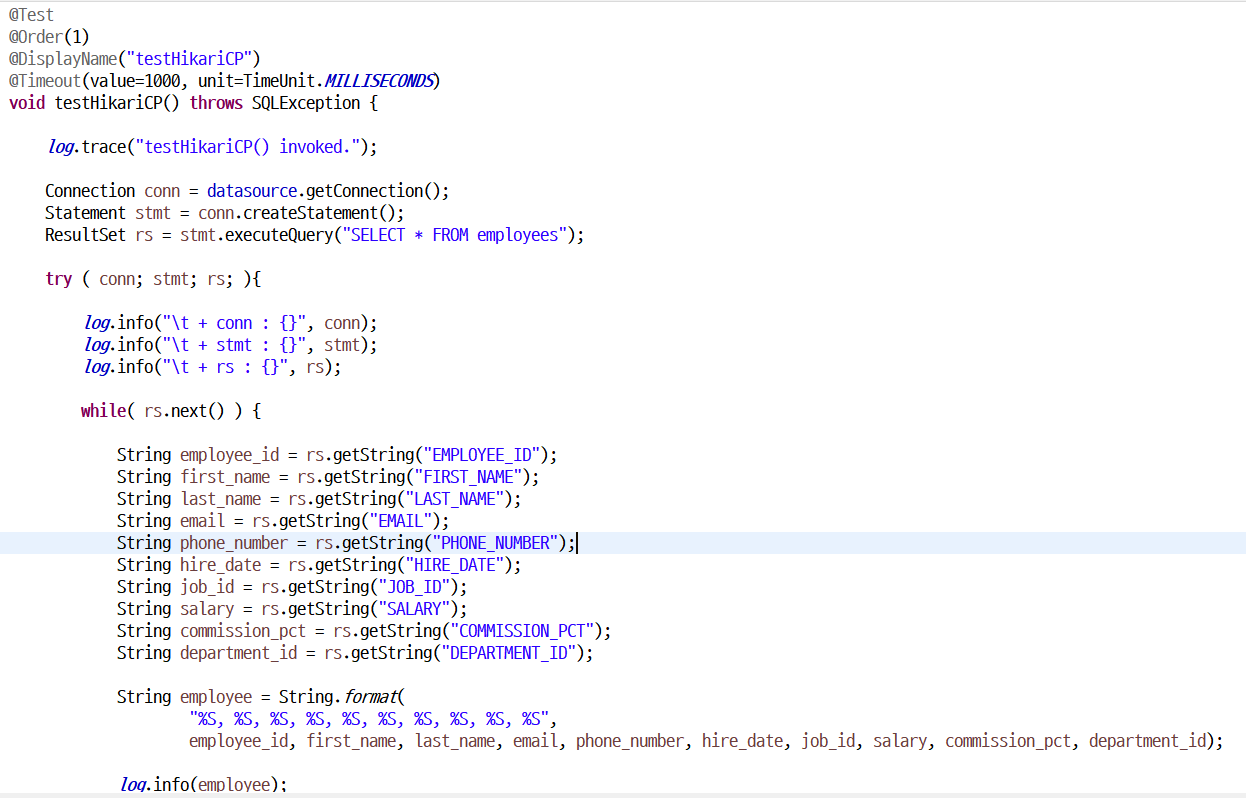Click the ResultSet type declaration
Screen dimensions: 1246x798
pyautogui.click(x=86, y=235)
